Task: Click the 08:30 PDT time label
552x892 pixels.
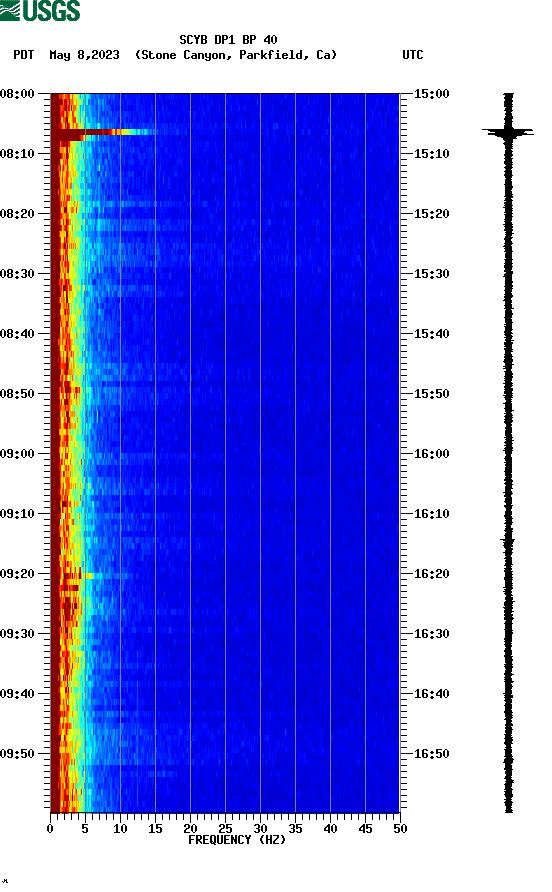Action: coord(17,274)
